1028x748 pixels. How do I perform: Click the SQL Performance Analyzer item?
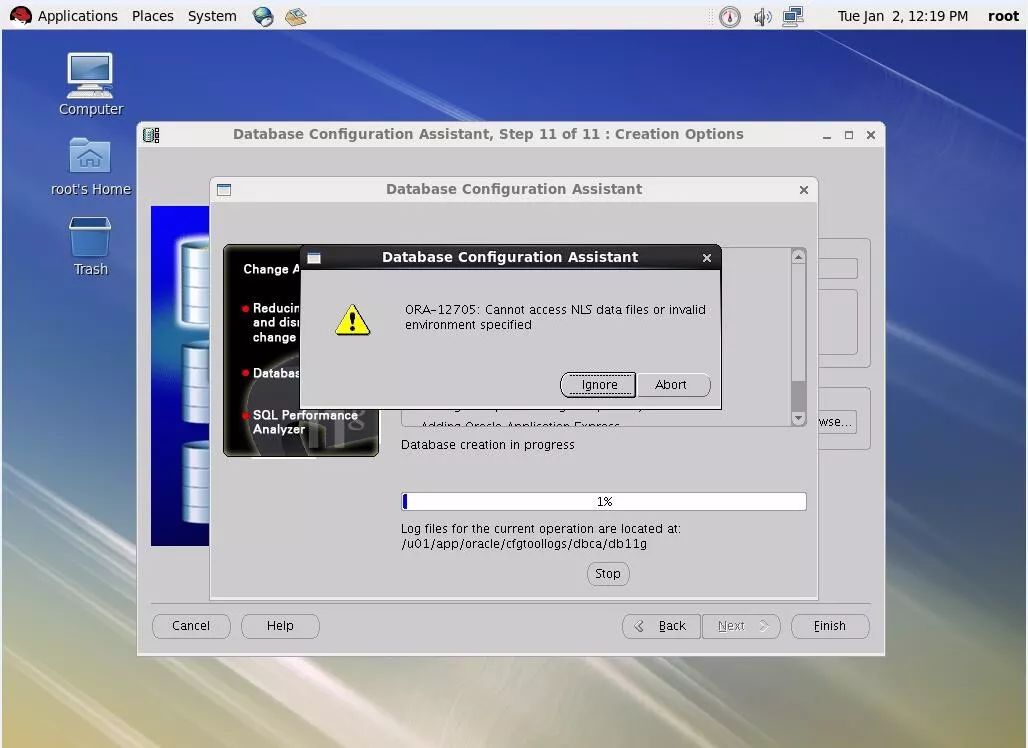pos(306,422)
